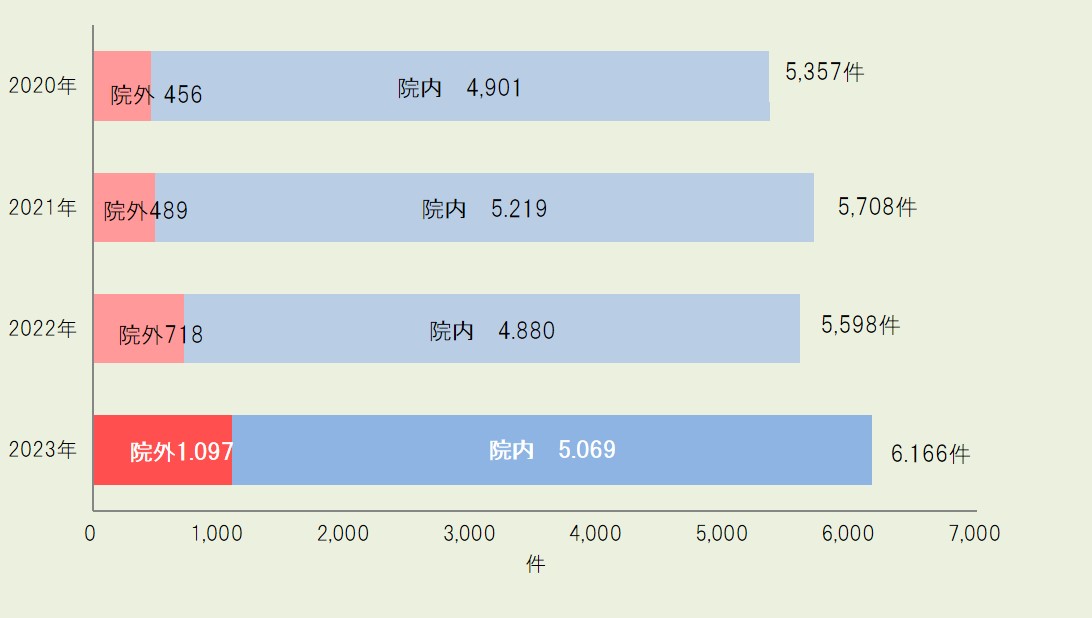
Task: Click the 2020年 pink 院外 456 bar segment
Action: 123,86
